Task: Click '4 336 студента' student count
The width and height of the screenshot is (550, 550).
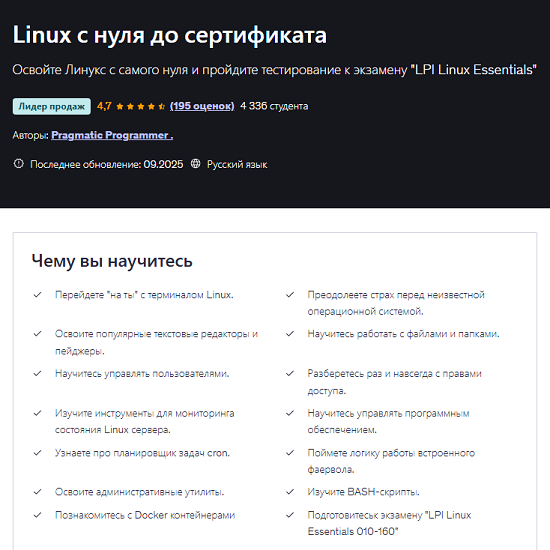Action: pyautogui.click(x=274, y=106)
